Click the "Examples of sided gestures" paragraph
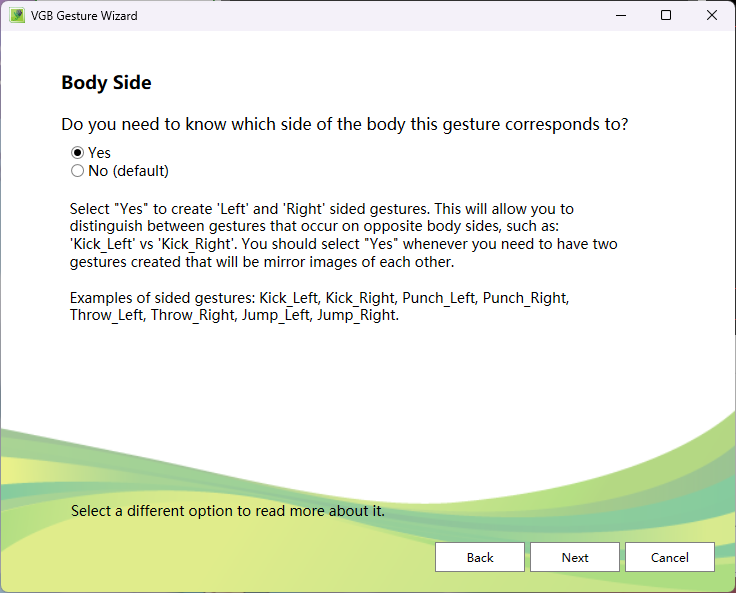Image resolution: width=736 pixels, height=593 pixels. tap(320, 307)
